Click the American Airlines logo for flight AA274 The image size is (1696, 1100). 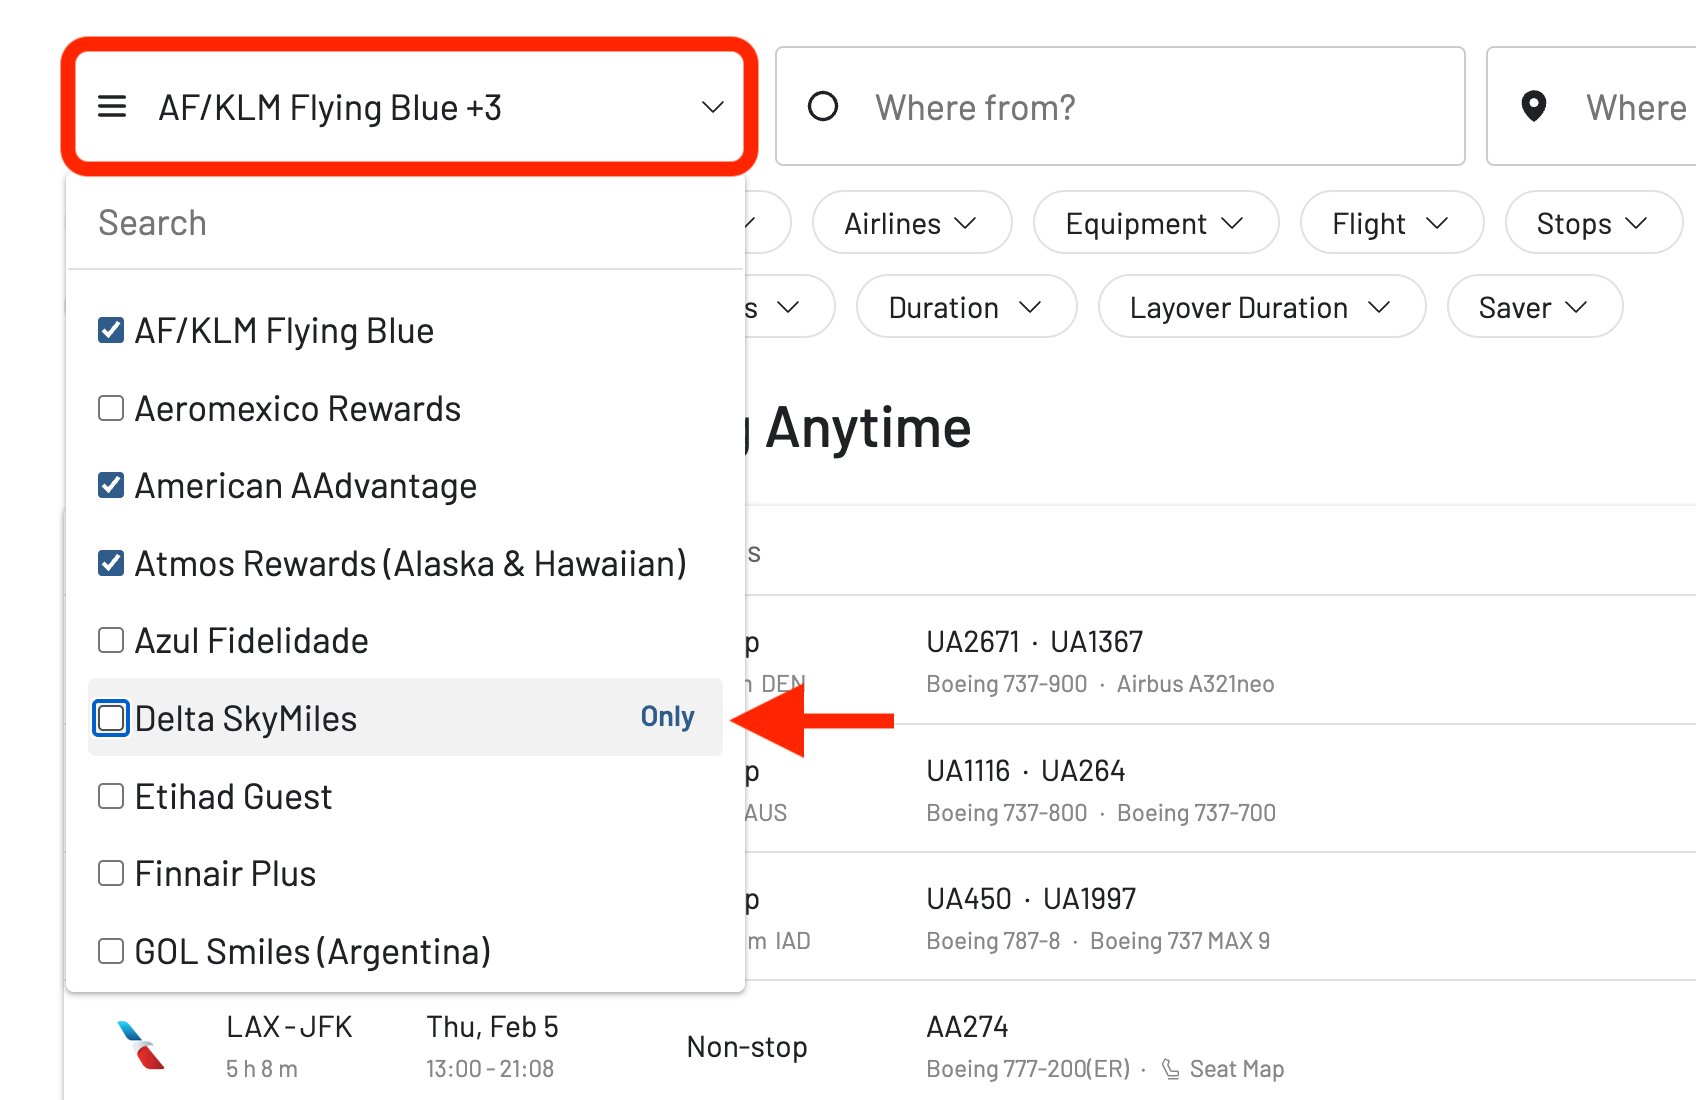139,1046
